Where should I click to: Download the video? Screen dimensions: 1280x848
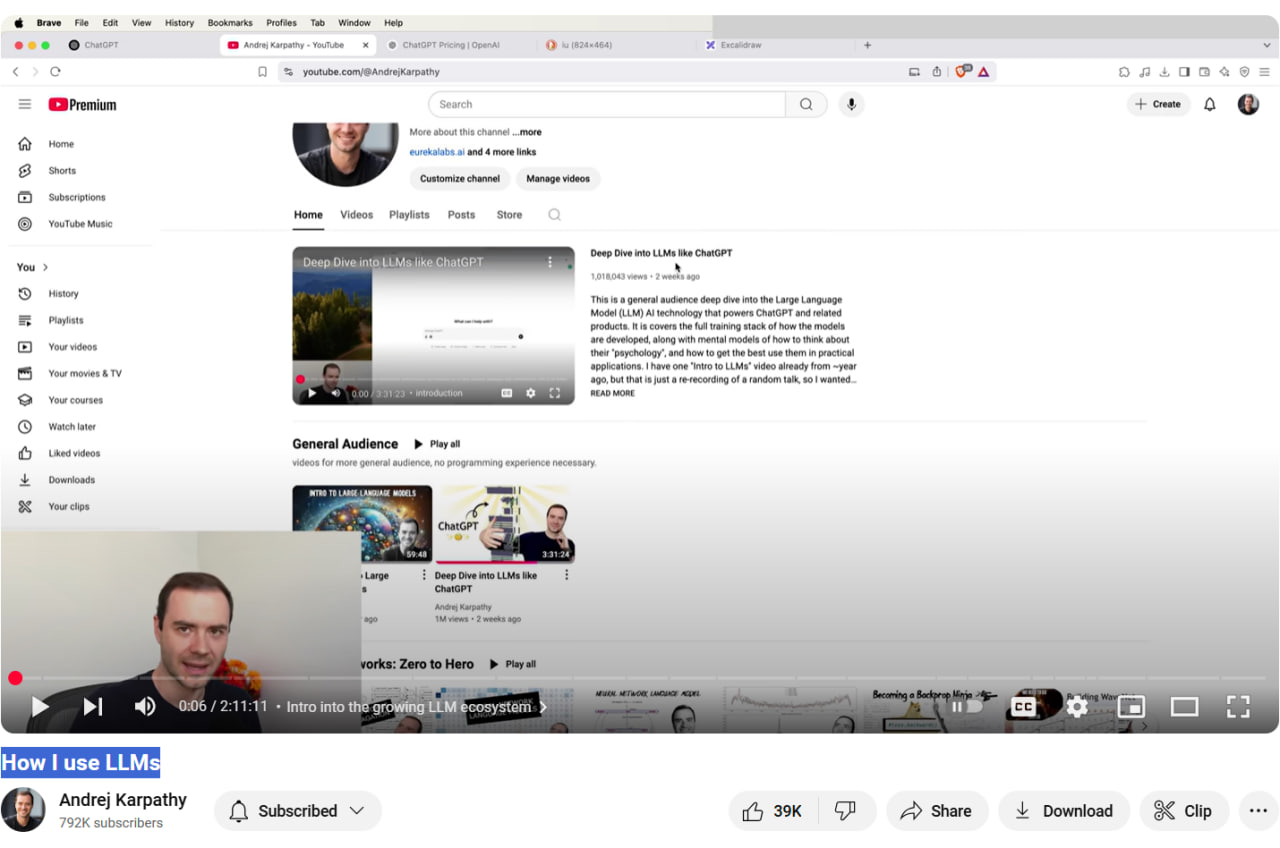click(x=1064, y=811)
